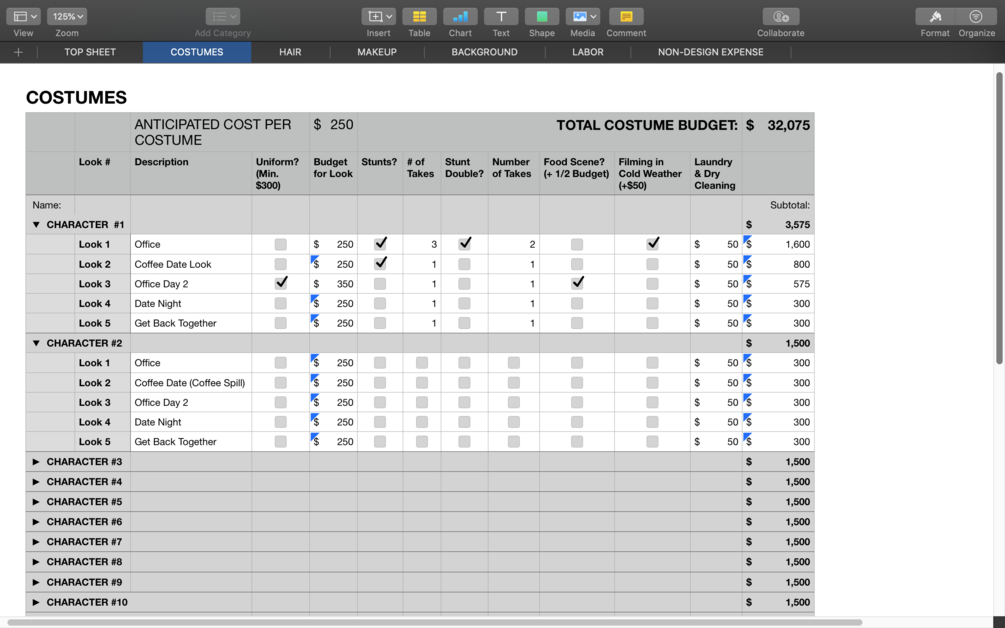Check Cold Weather for Character #2 Date Night
The image size is (1005, 628).
[x=652, y=422]
